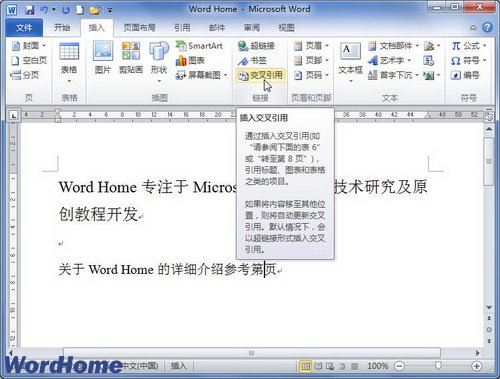The width and height of the screenshot is (500, 379).
Task: Open the 文件 tab
Action: click(24, 28)
